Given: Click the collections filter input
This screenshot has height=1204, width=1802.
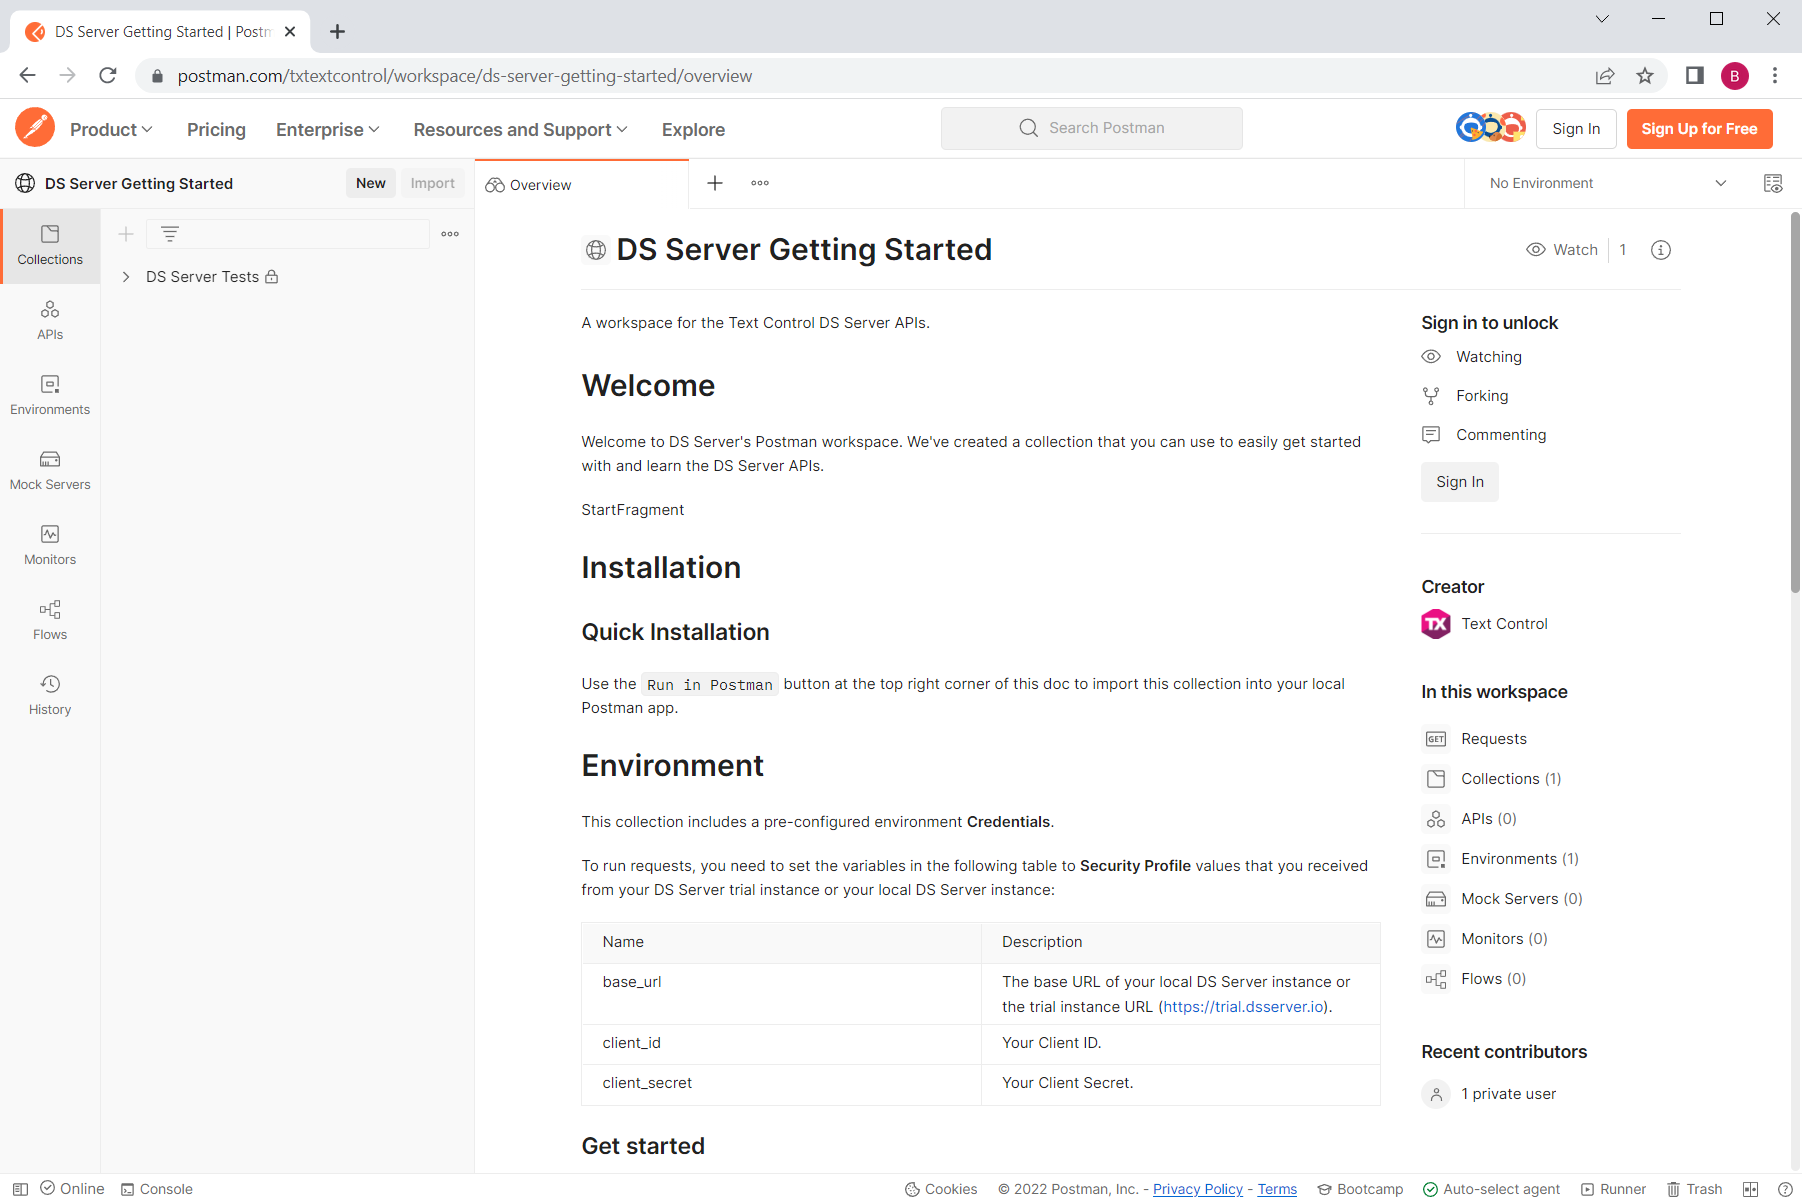Looking at the screenshot, I should (288, 234).
